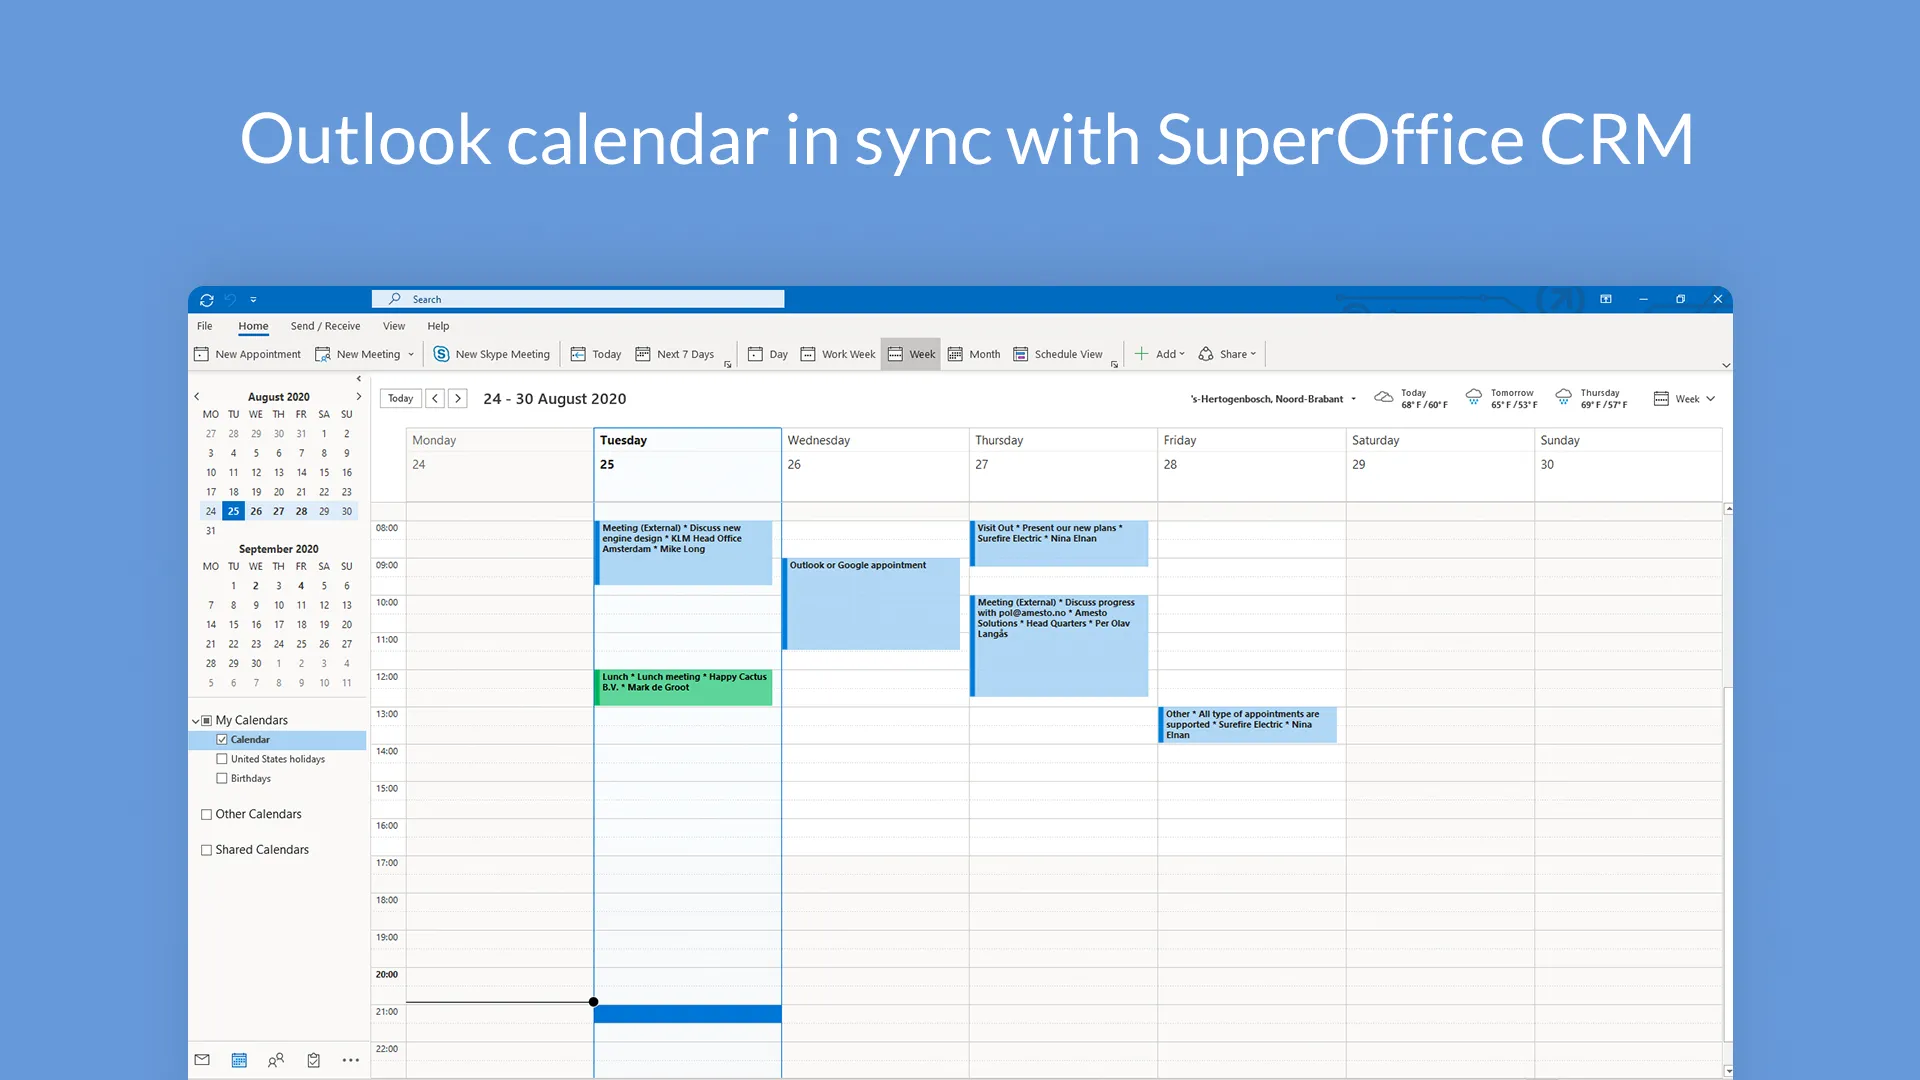Open the Send / Receive tab
The image size is (1920, 1080).
point(325,326)
